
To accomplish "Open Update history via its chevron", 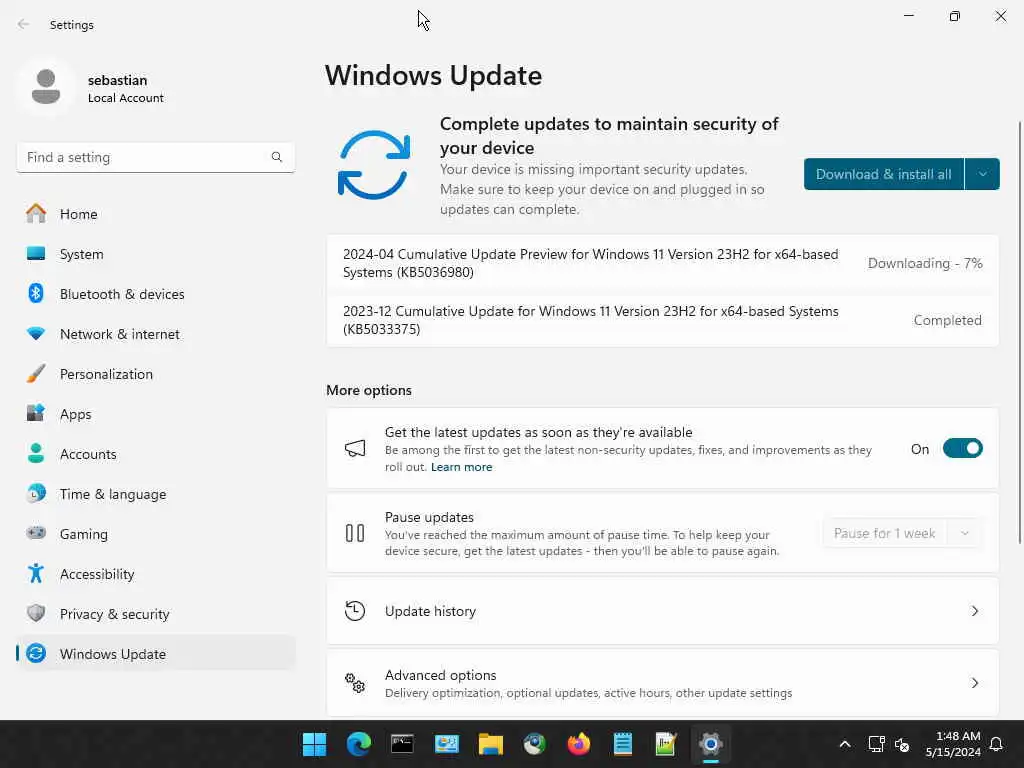I will [974, 611].
